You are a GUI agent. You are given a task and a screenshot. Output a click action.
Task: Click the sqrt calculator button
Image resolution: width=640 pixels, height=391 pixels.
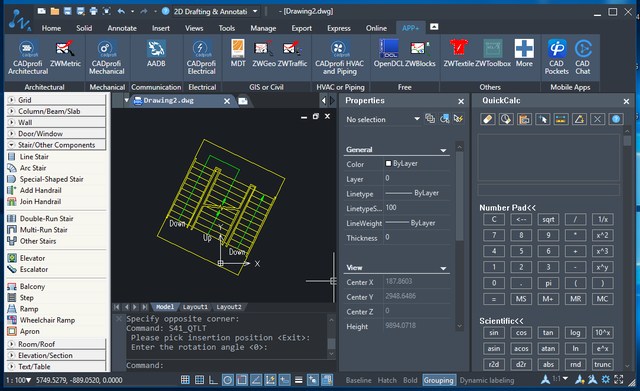(548, 219)
